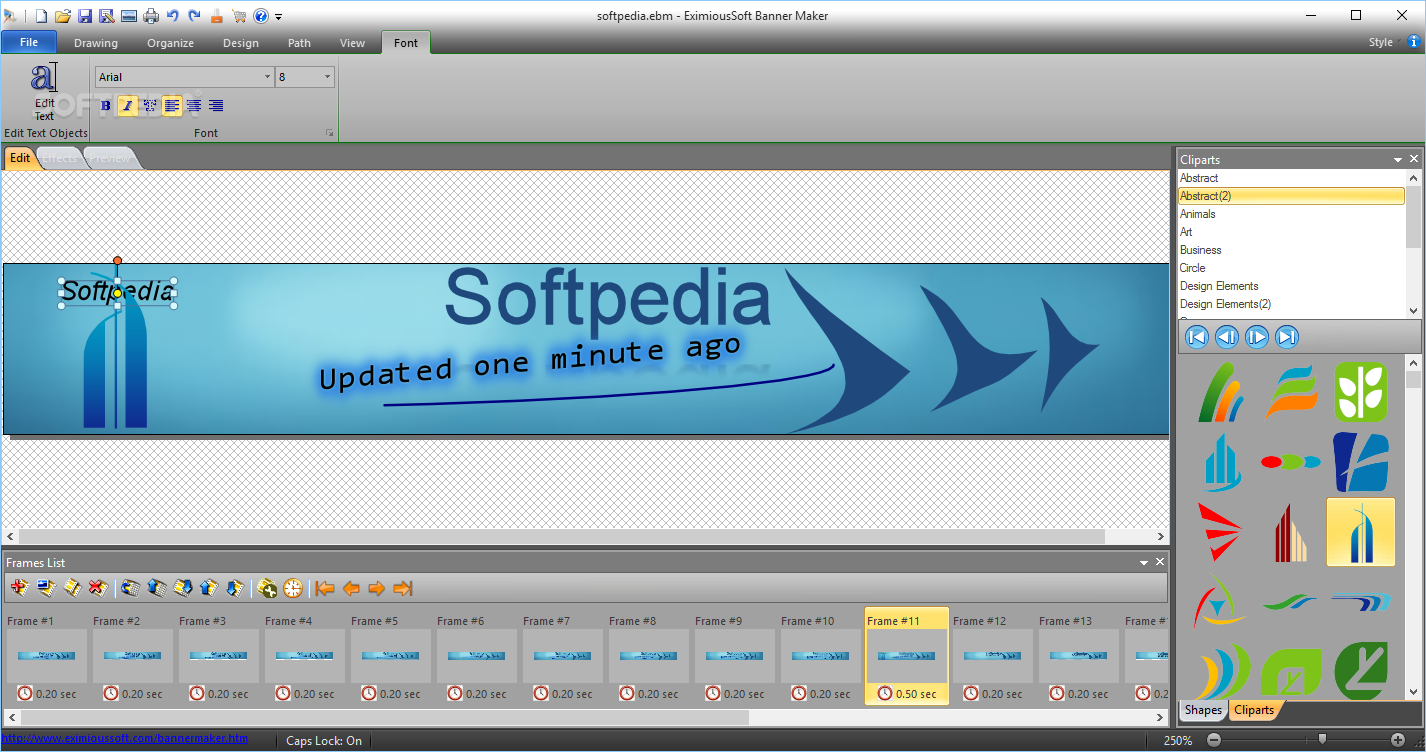Click the Frames List horizontal scrollbar

(384, 717)
